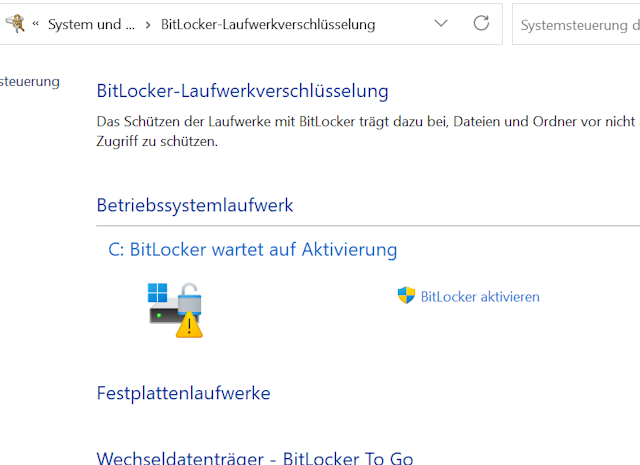Click the yellow warning triangle on drive icon

tap(189, 324)
